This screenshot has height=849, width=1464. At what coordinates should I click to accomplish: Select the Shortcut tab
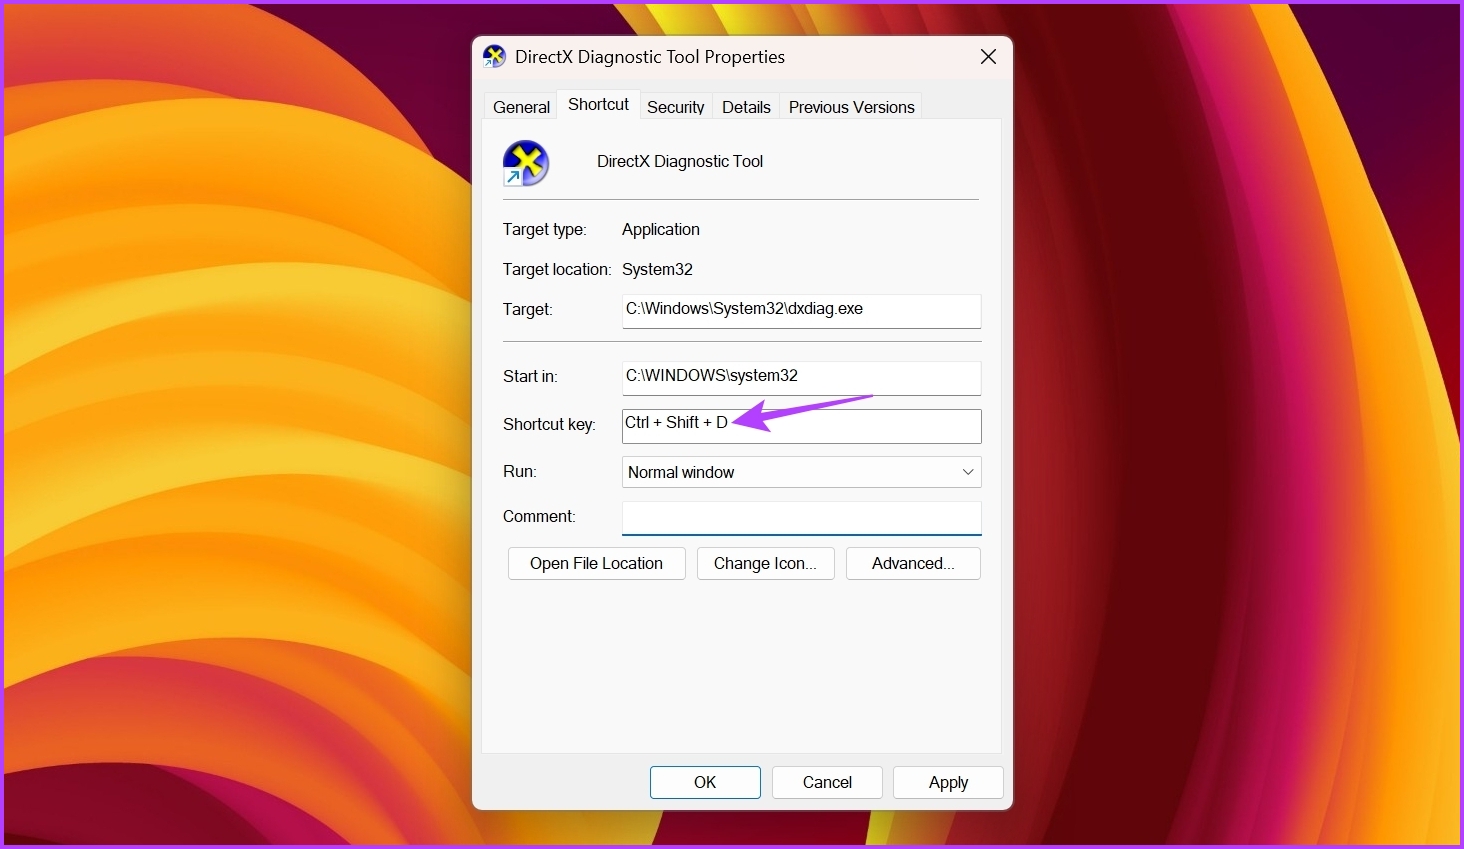(597, 104)
